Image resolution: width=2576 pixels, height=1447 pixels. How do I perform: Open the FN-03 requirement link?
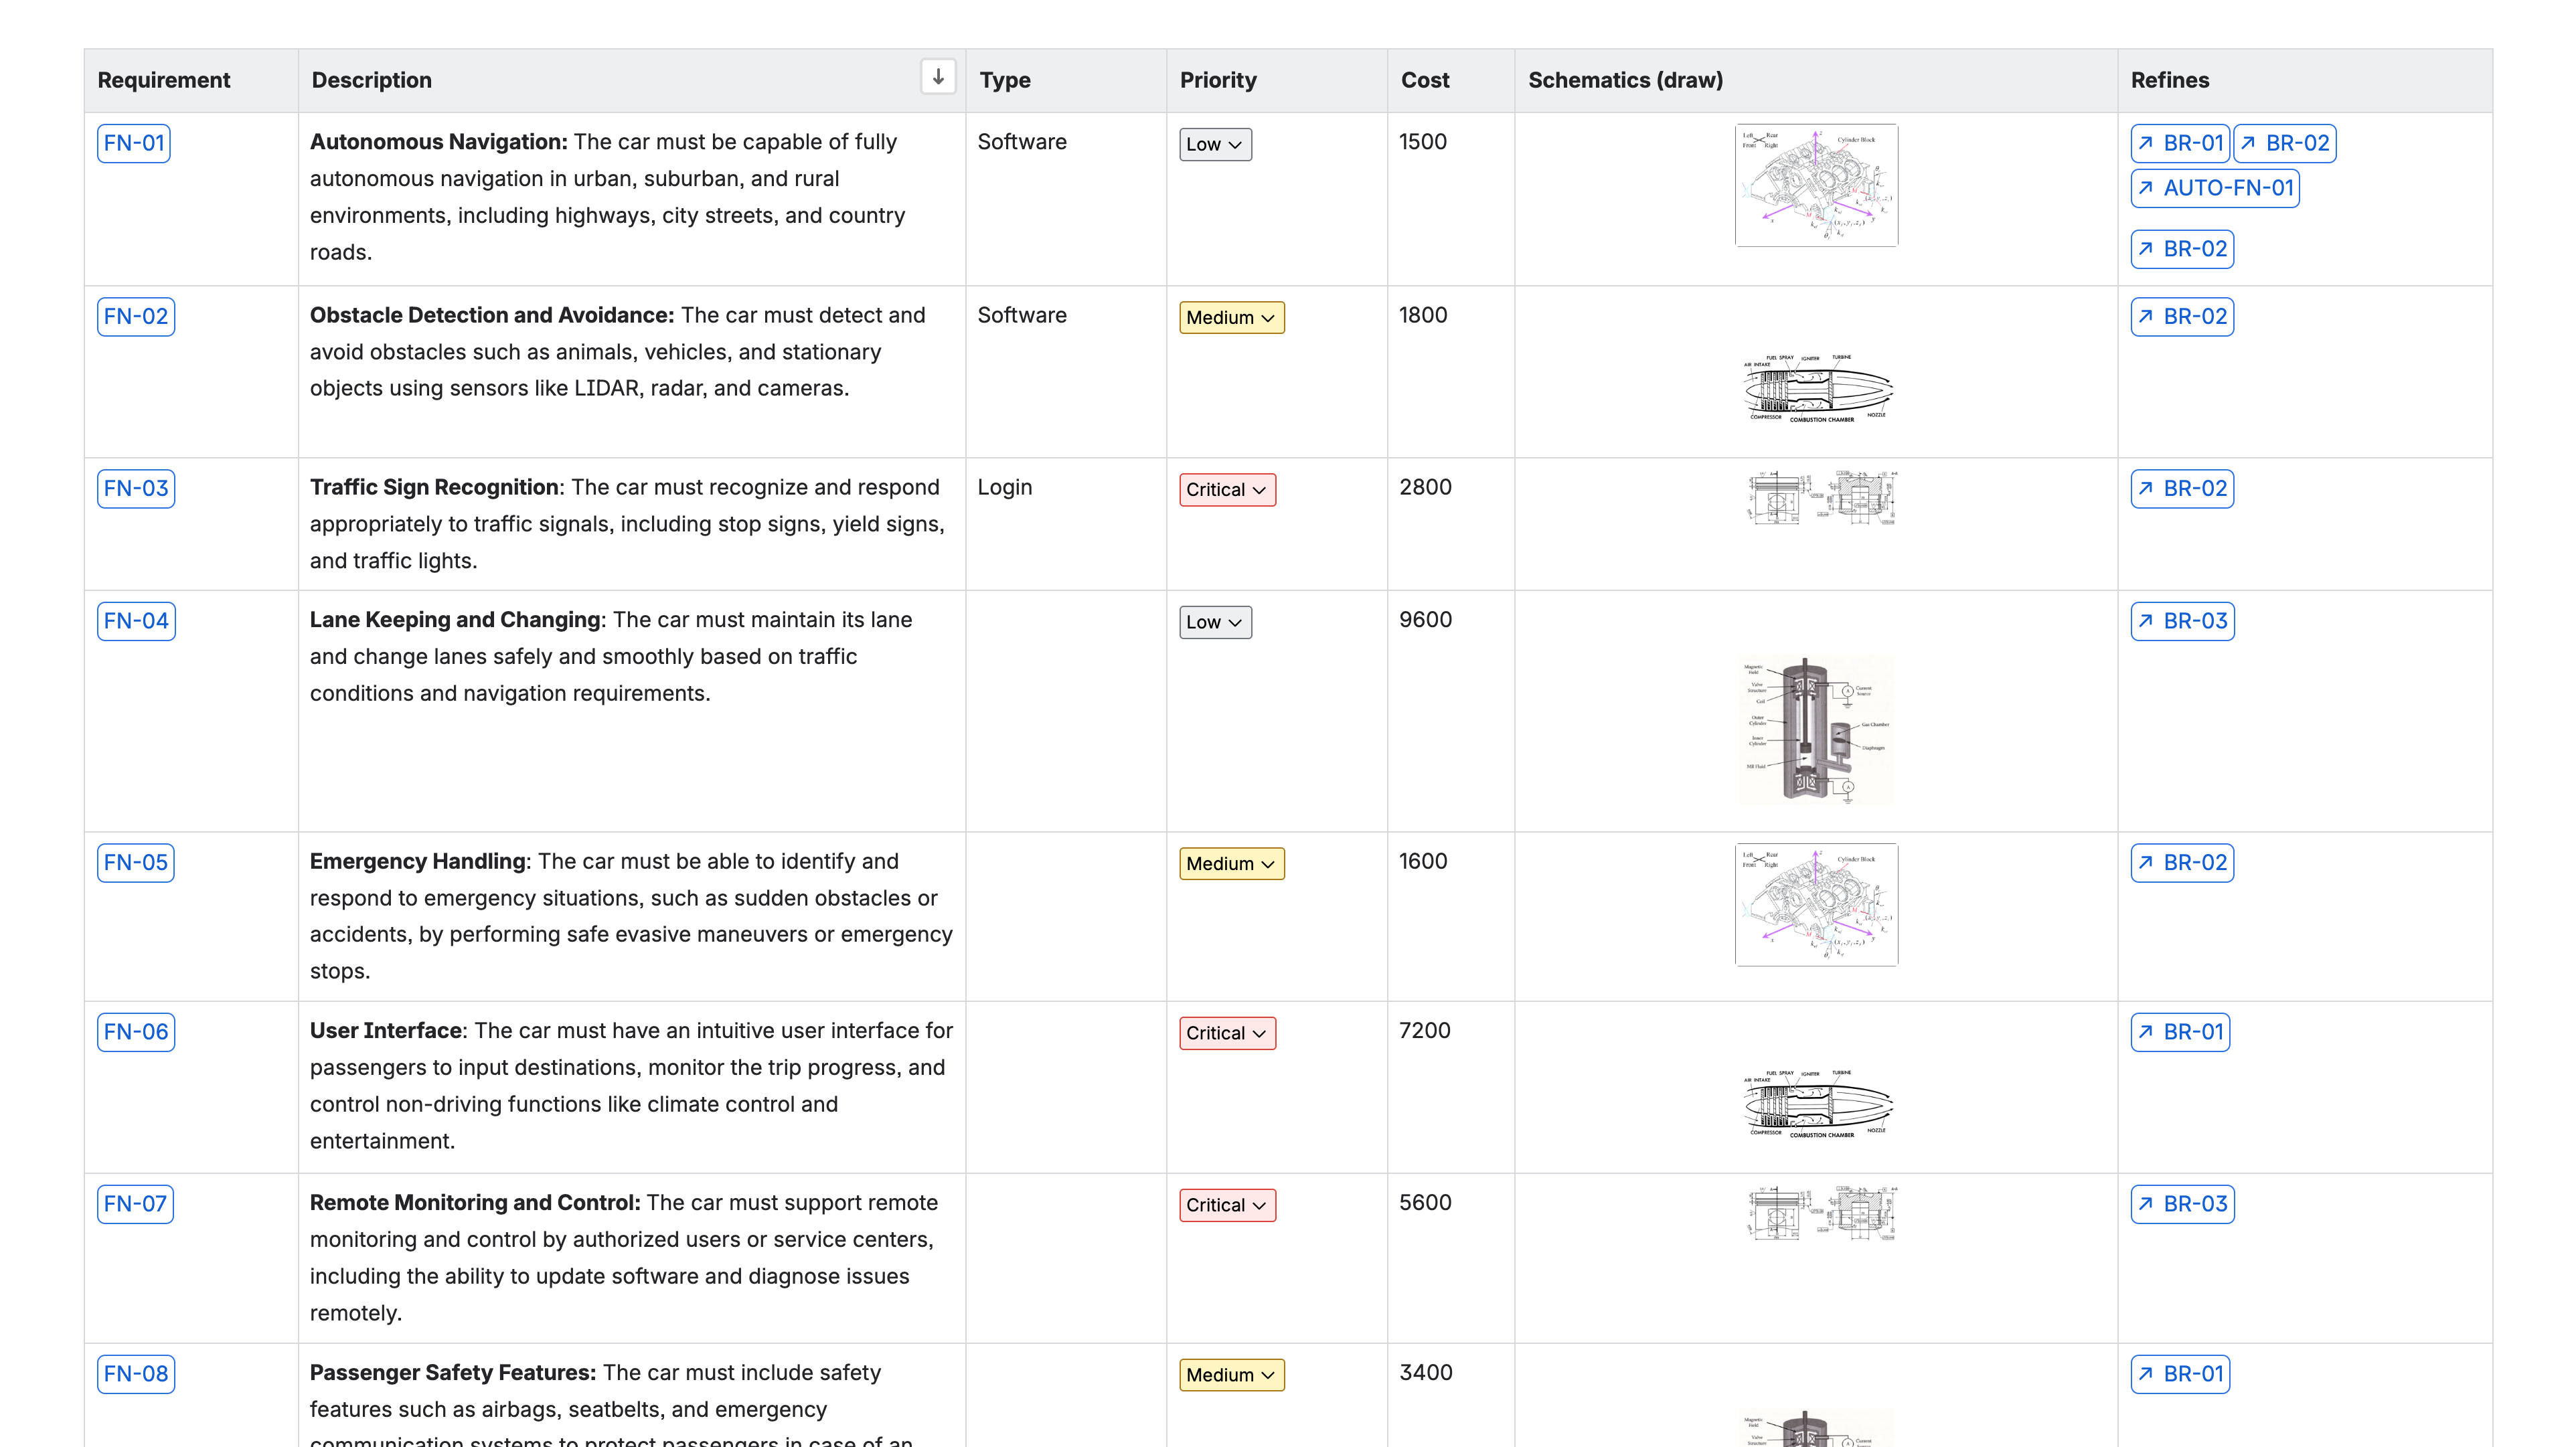click(x=136, y=489)
